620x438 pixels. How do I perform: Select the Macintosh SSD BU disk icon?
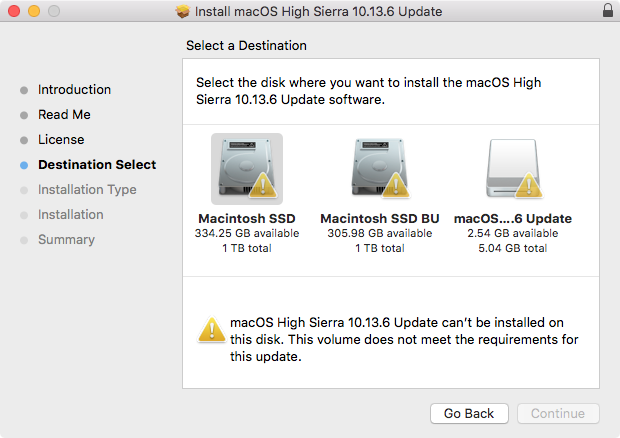380,168
